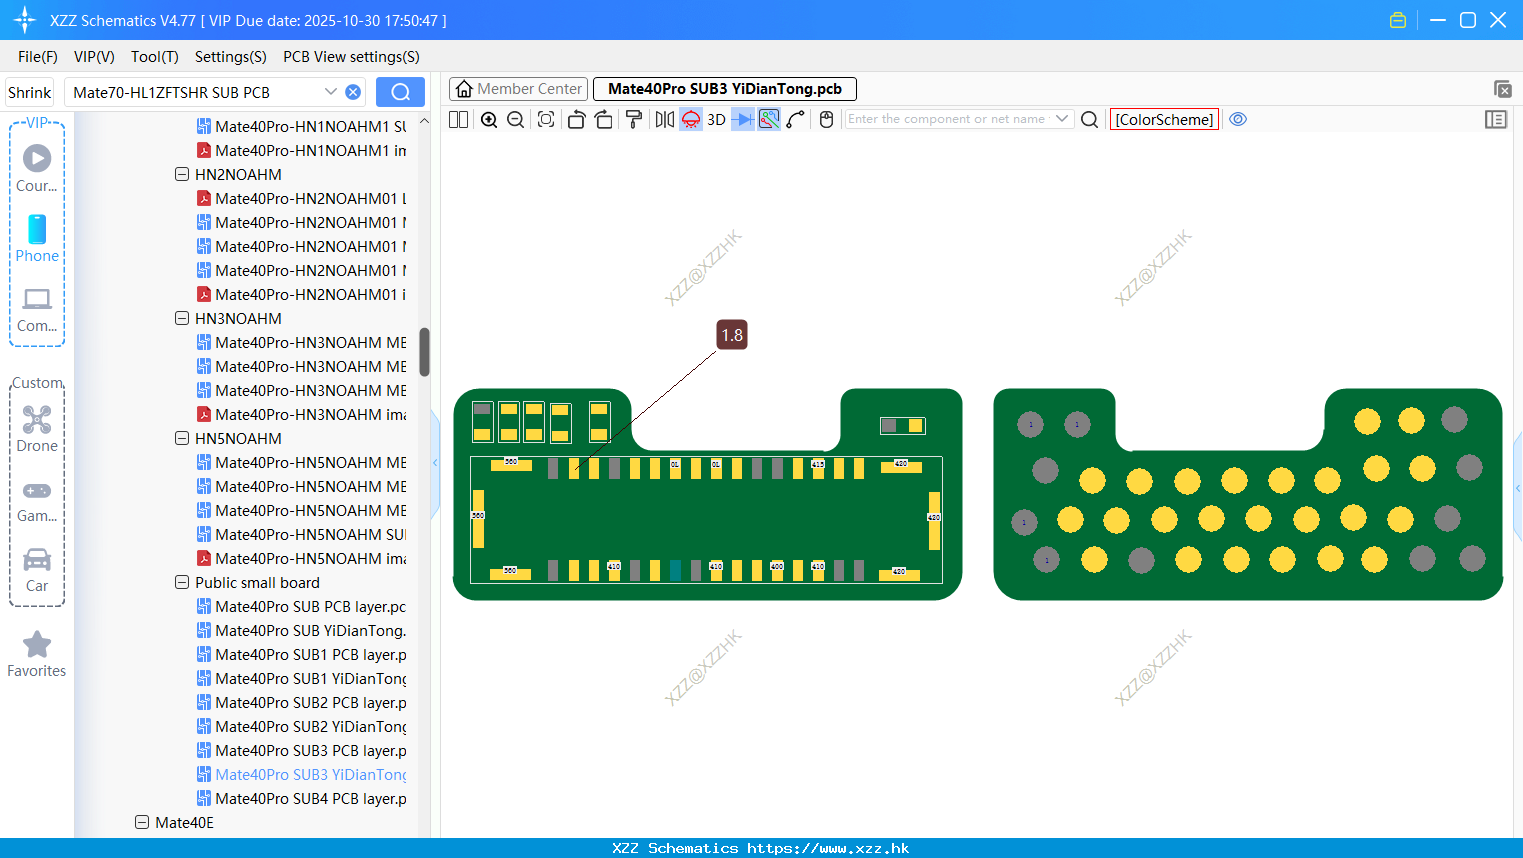
Task: Toggle the red resistance-value display icon
Action: (691, 119)
